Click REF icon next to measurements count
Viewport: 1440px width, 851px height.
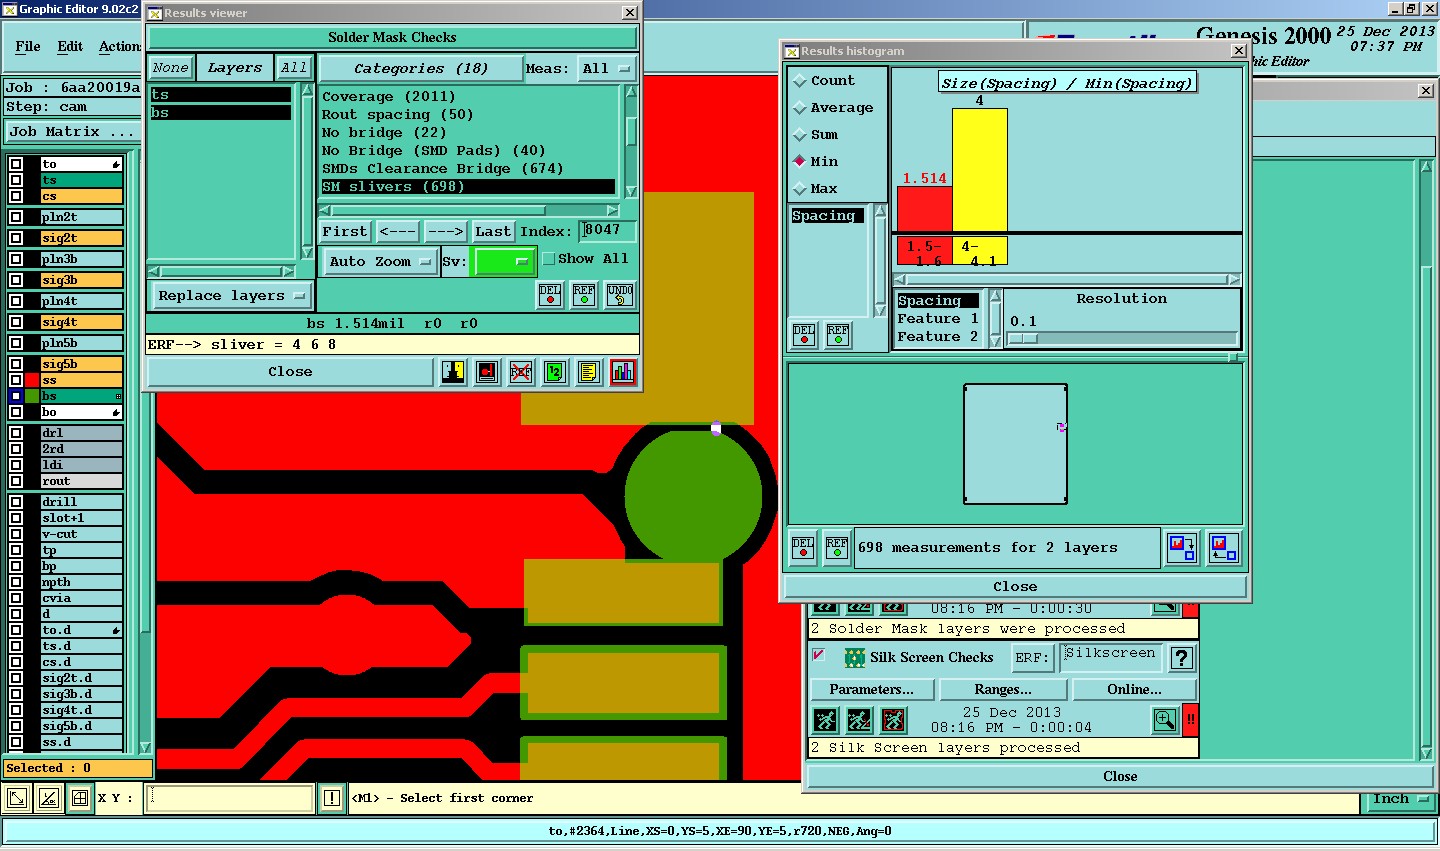pyautogui.click(x=837, y=548)
